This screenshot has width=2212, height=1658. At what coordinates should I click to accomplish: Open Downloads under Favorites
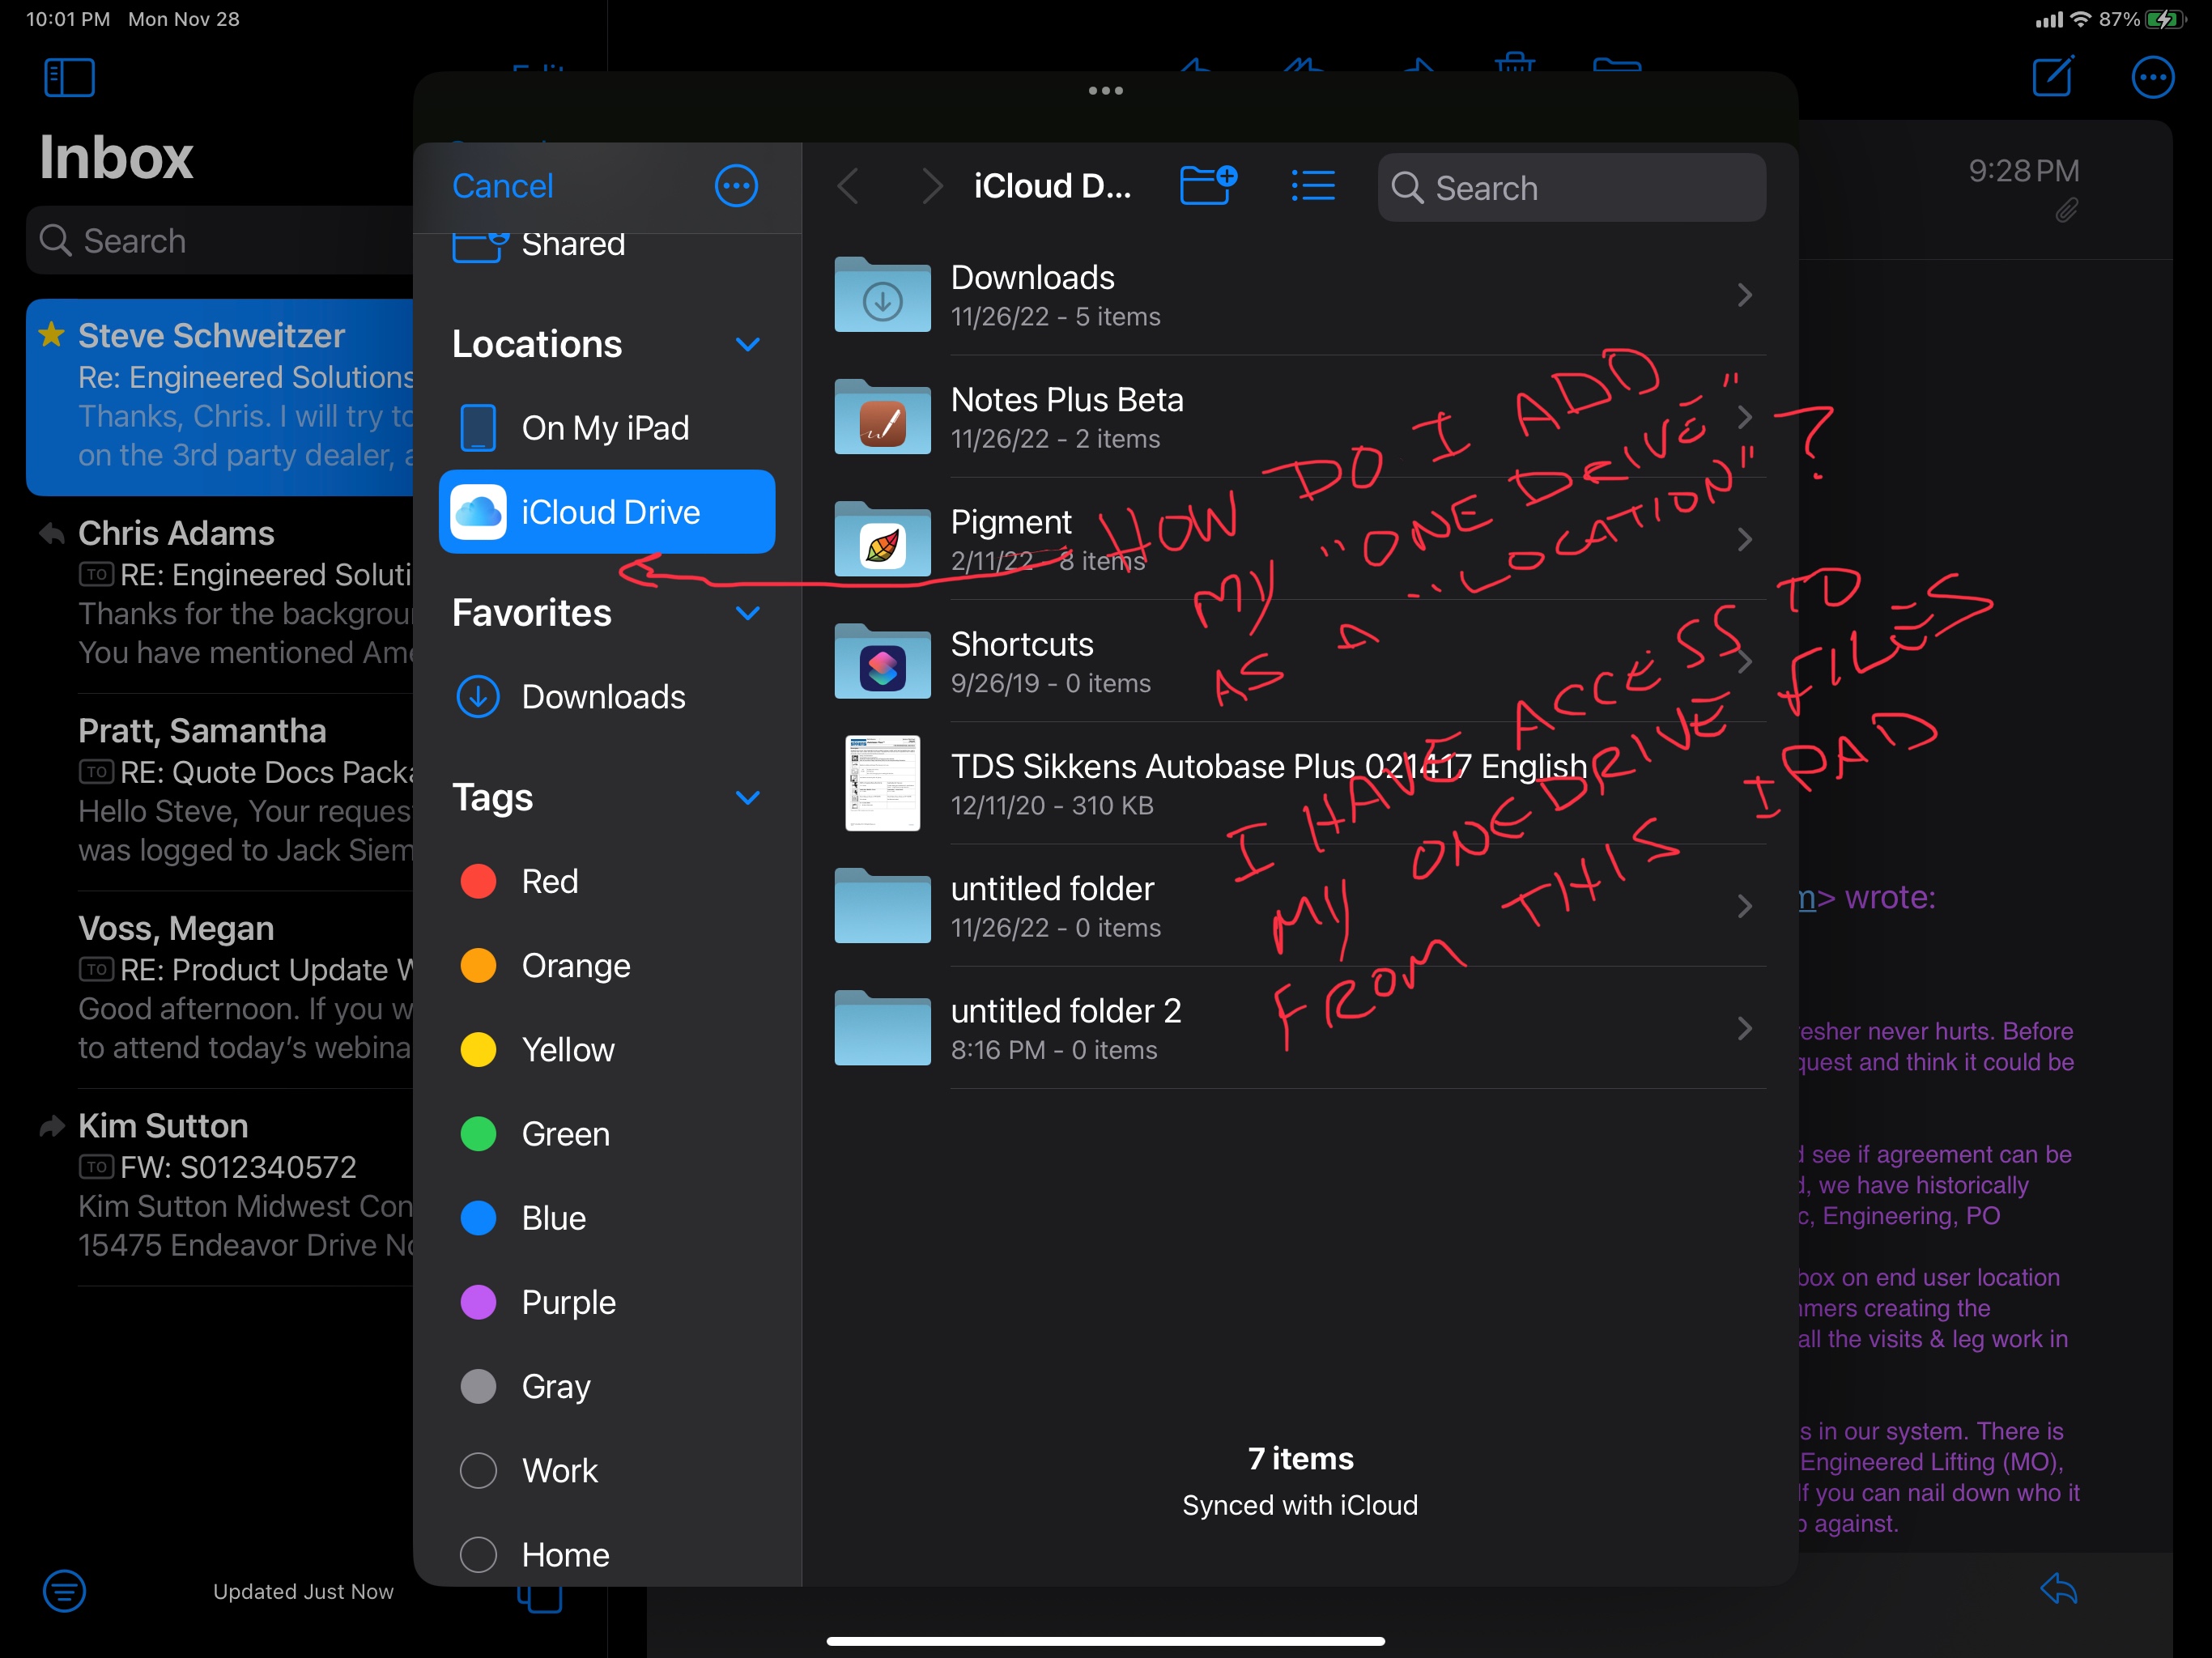(603, 697)
